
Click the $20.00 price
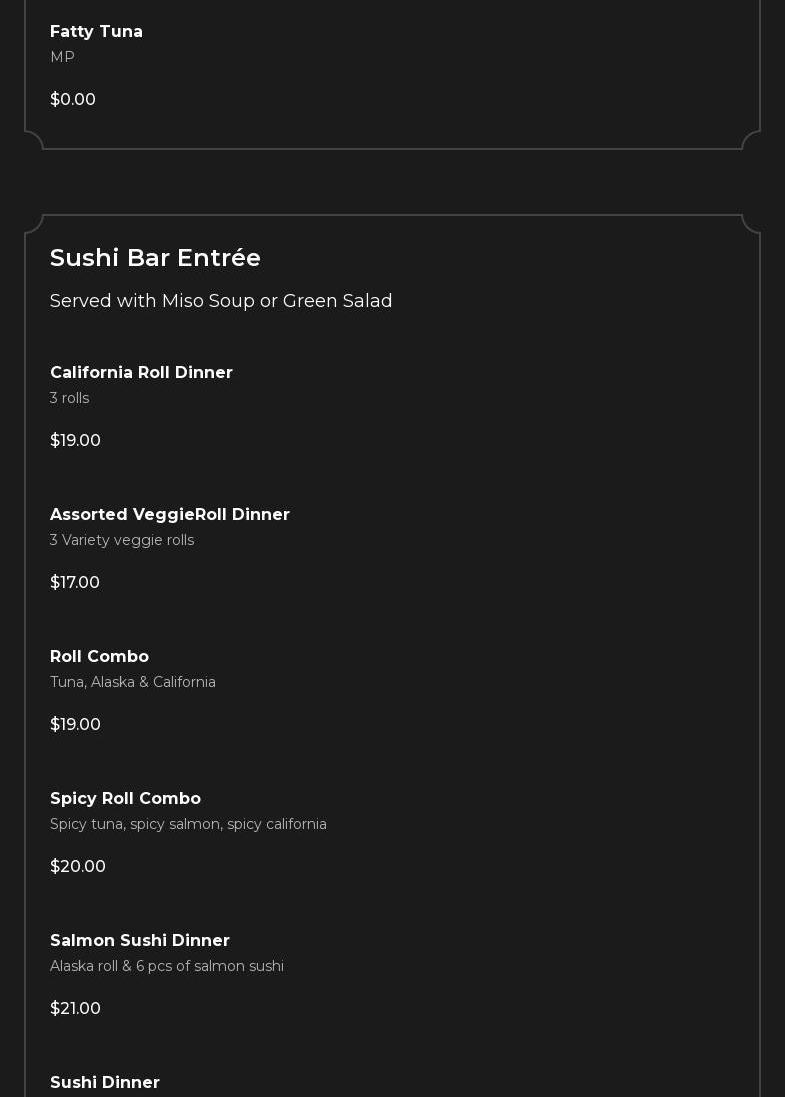tap(78, 867)
